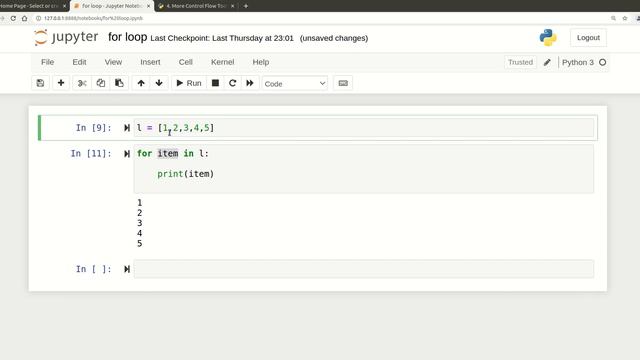The height and width of the screenshot is (360, 640).
Task: Open the command palette keyboard icon
Action: pyautogui.click(x=343, y=83)
